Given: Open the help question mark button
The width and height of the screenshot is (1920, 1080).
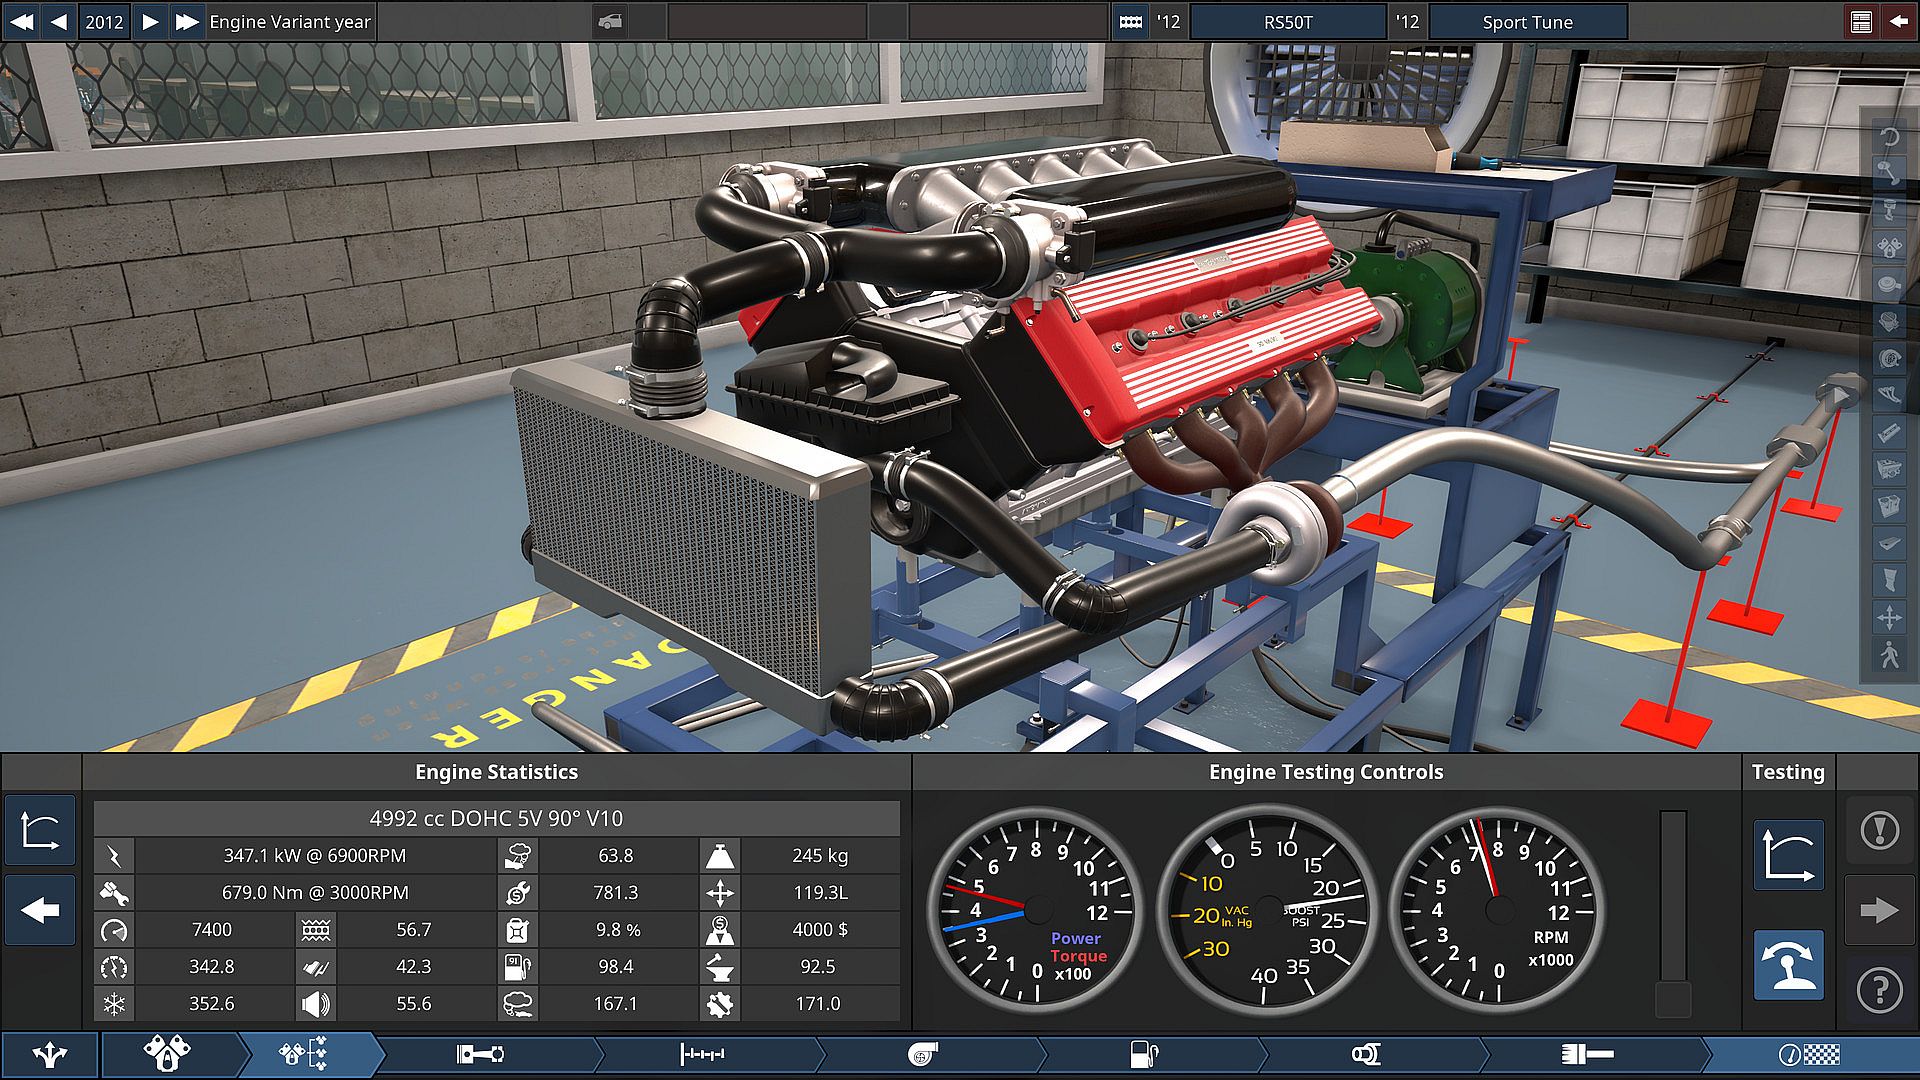Looking at the screenshot, I should click(1880, 990).
